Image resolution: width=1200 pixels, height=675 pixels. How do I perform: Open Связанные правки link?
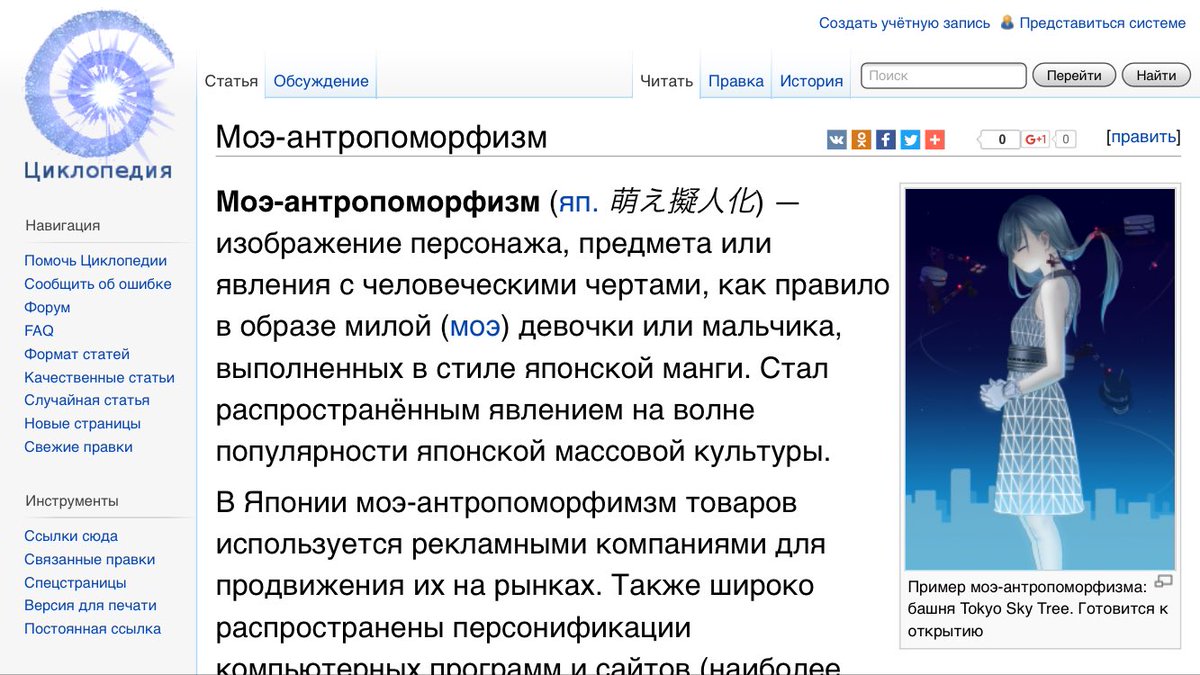pos(90,559)
